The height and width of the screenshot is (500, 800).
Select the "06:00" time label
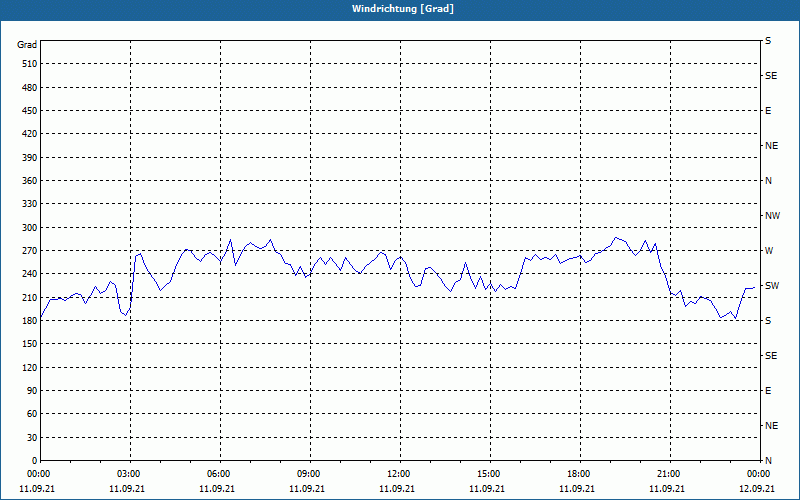(x=218, y=474)
